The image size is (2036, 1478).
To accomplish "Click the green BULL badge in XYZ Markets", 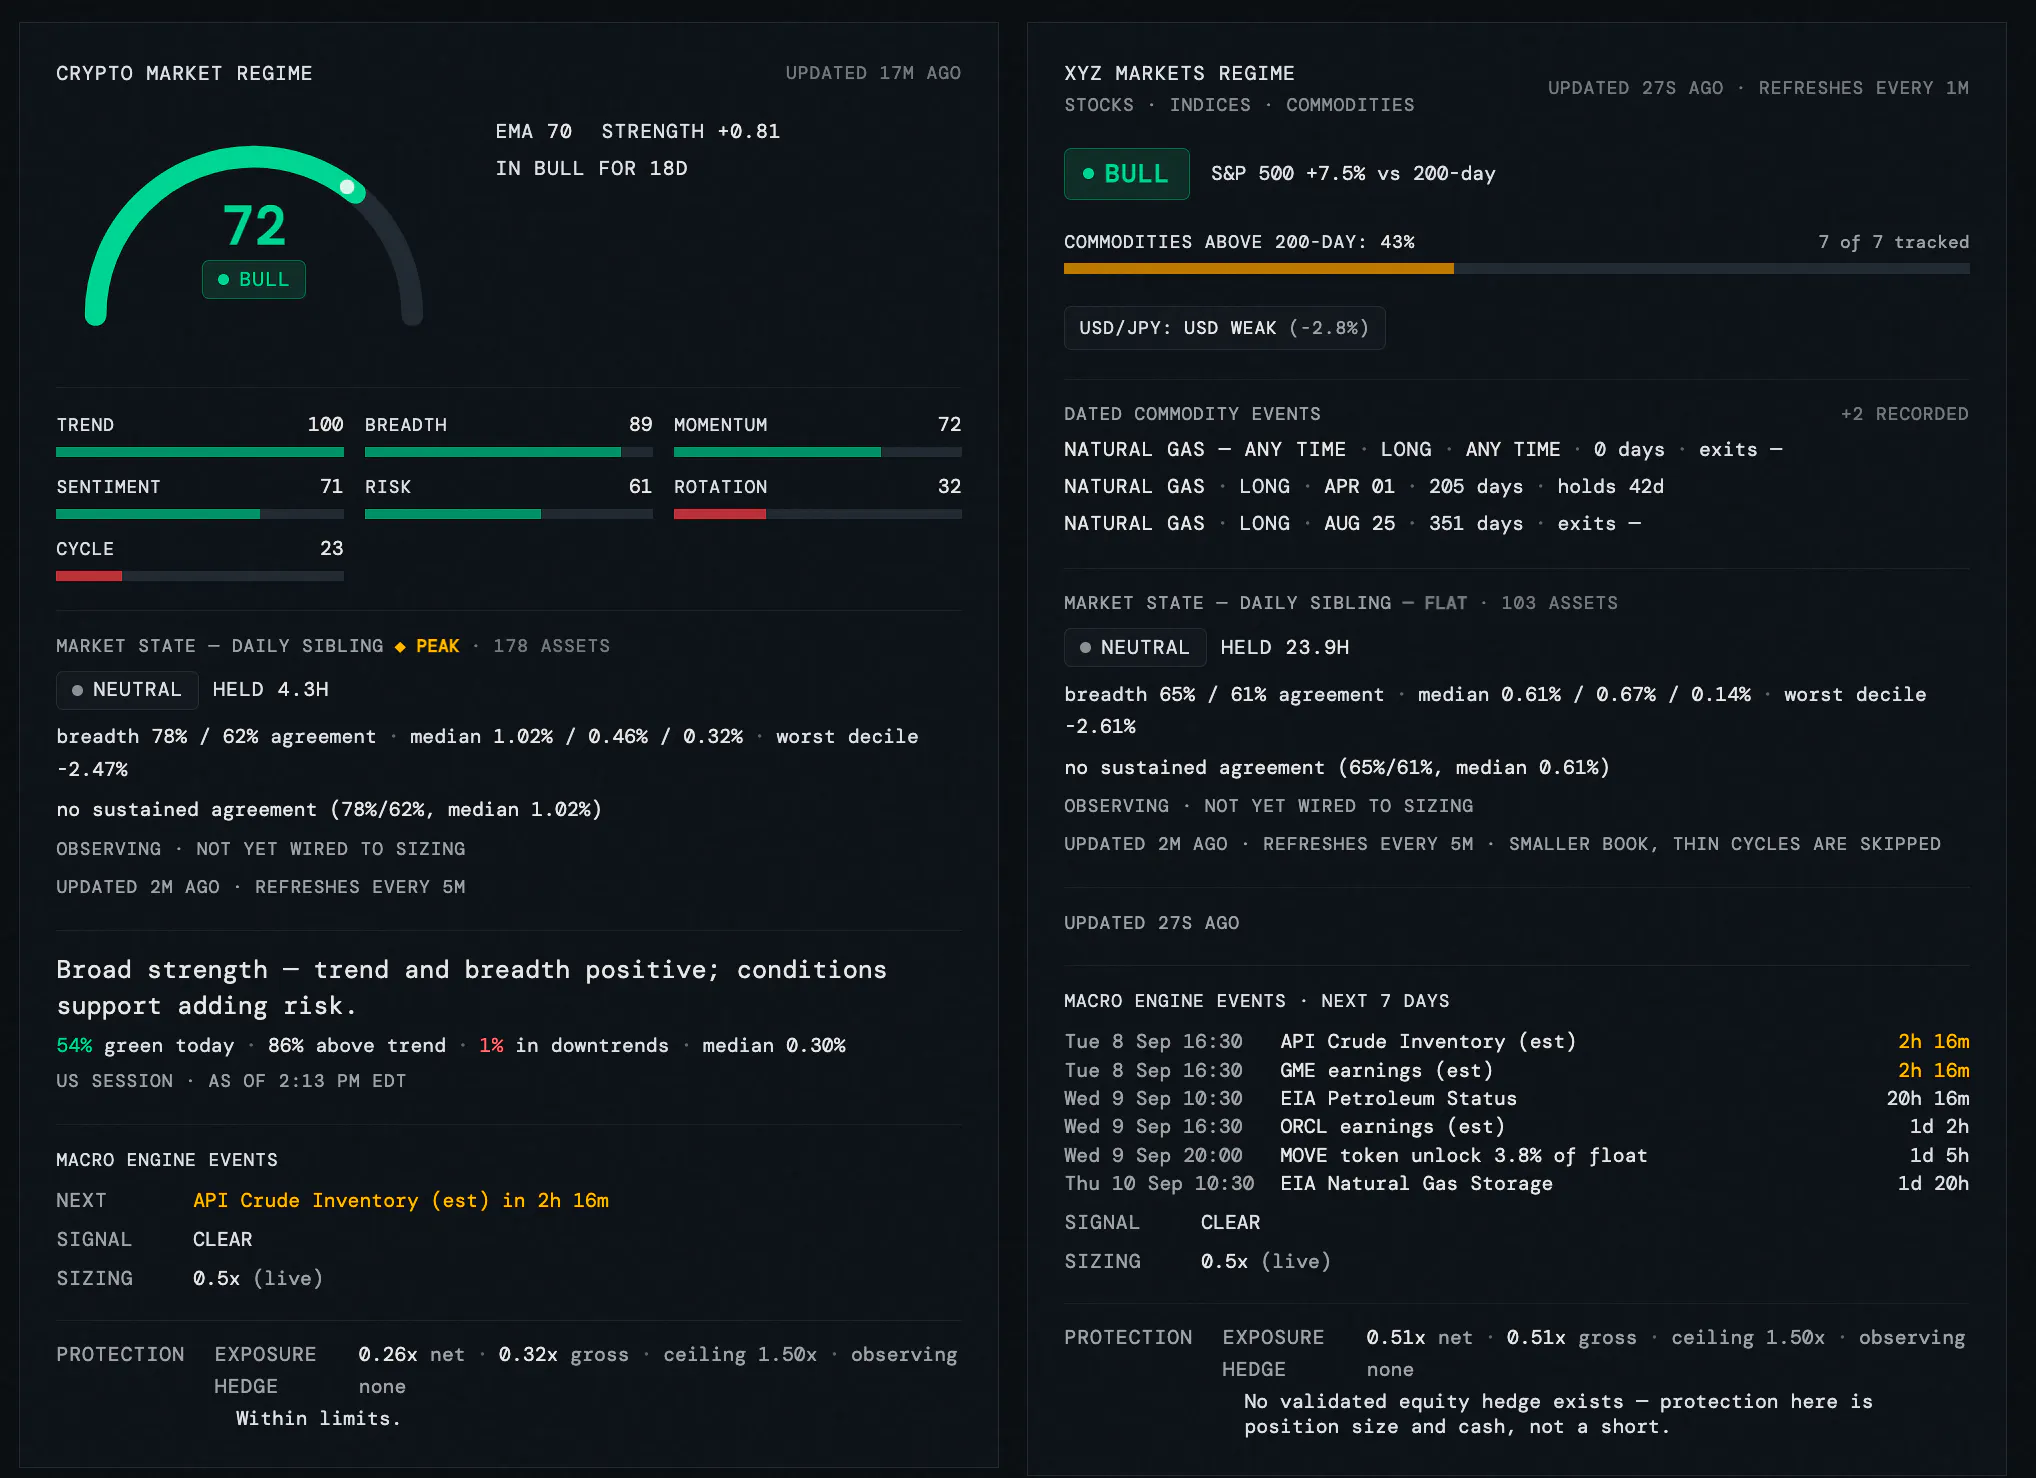I will 1126,174.
